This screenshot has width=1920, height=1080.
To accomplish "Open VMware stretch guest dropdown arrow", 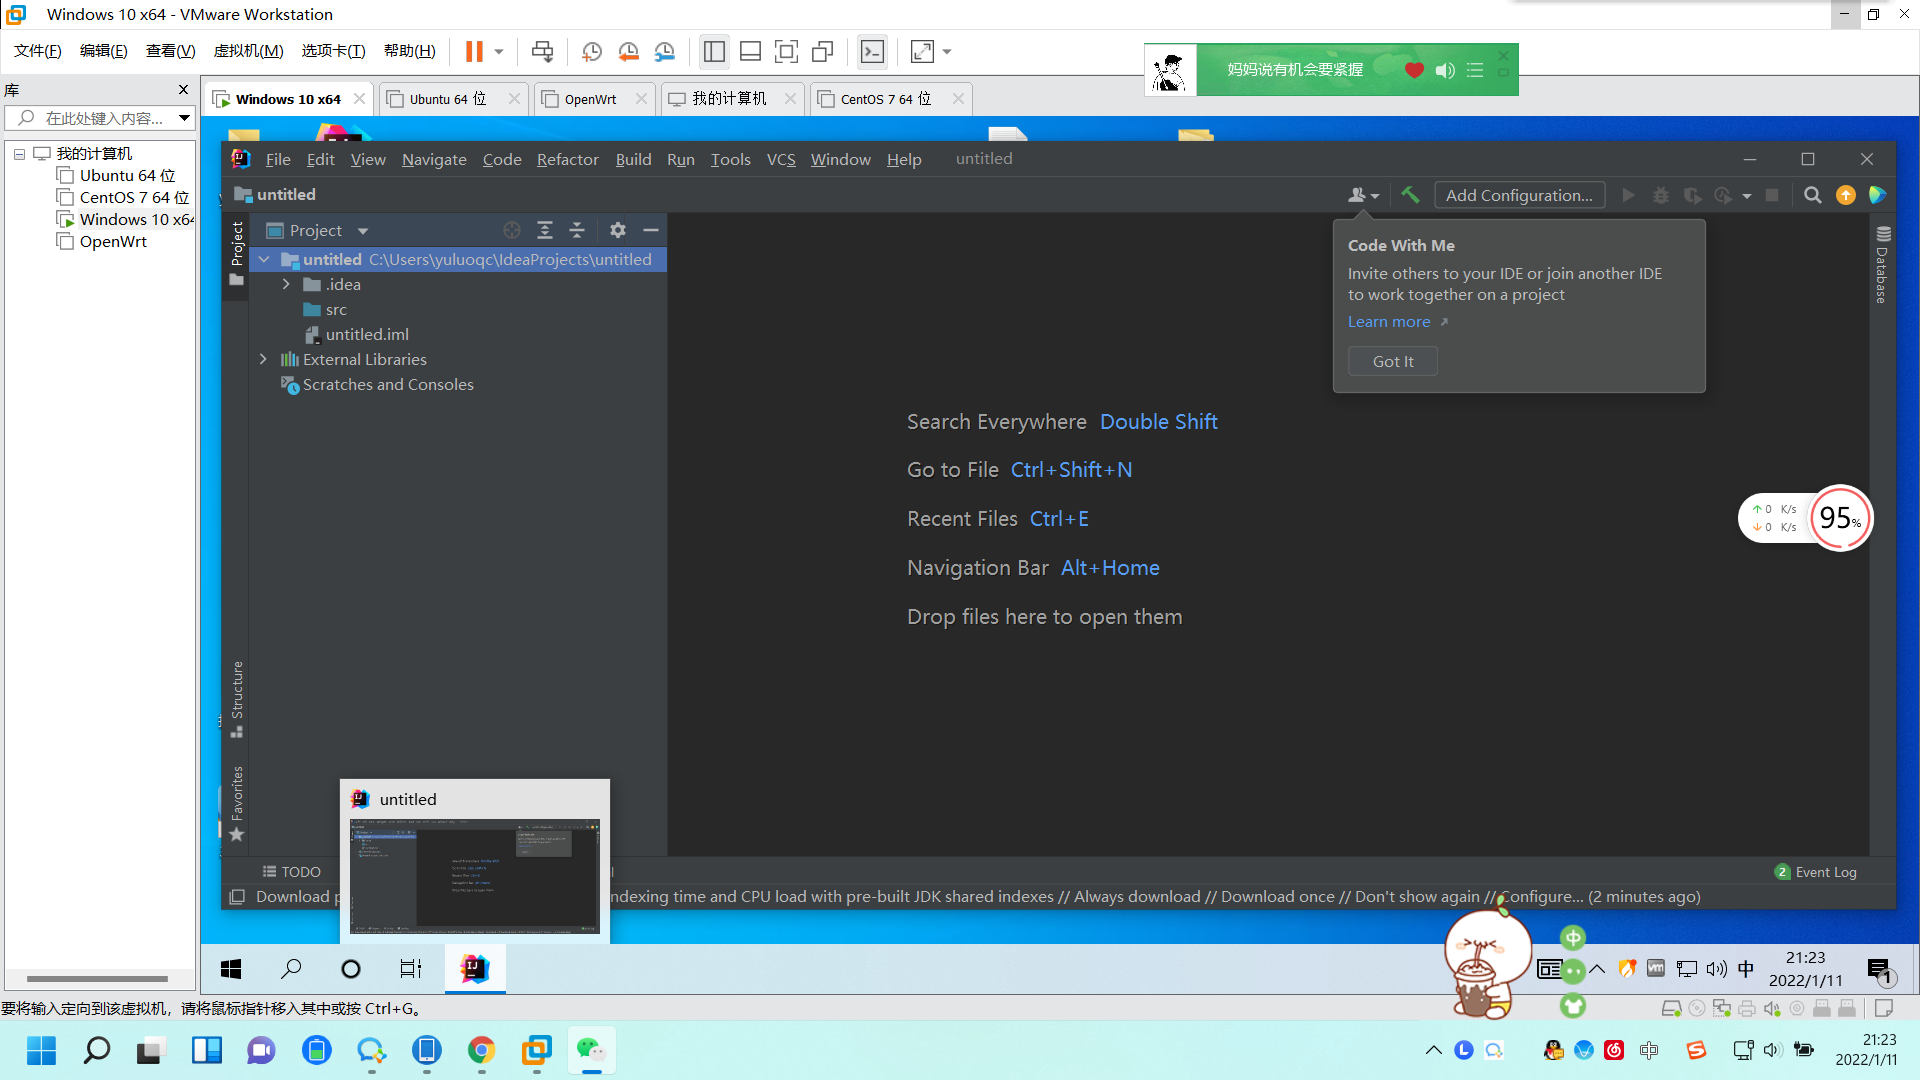I will pyautogui.click(x=947, y=52).
